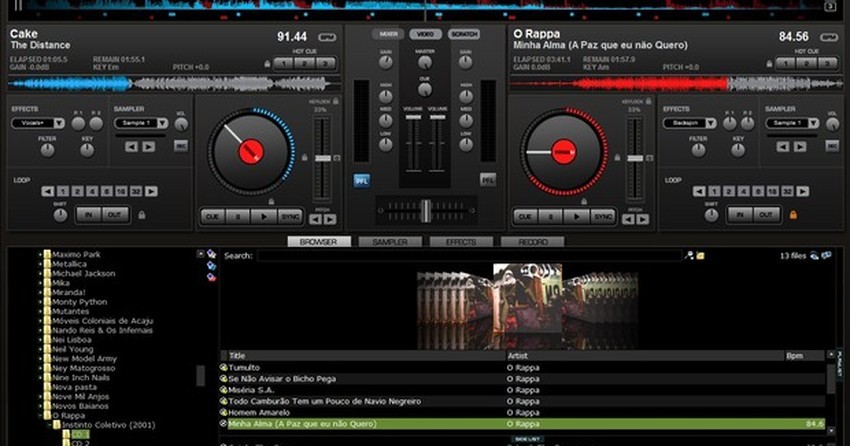Open the BROWSER tab
The image size is (850, 446).
319,242
